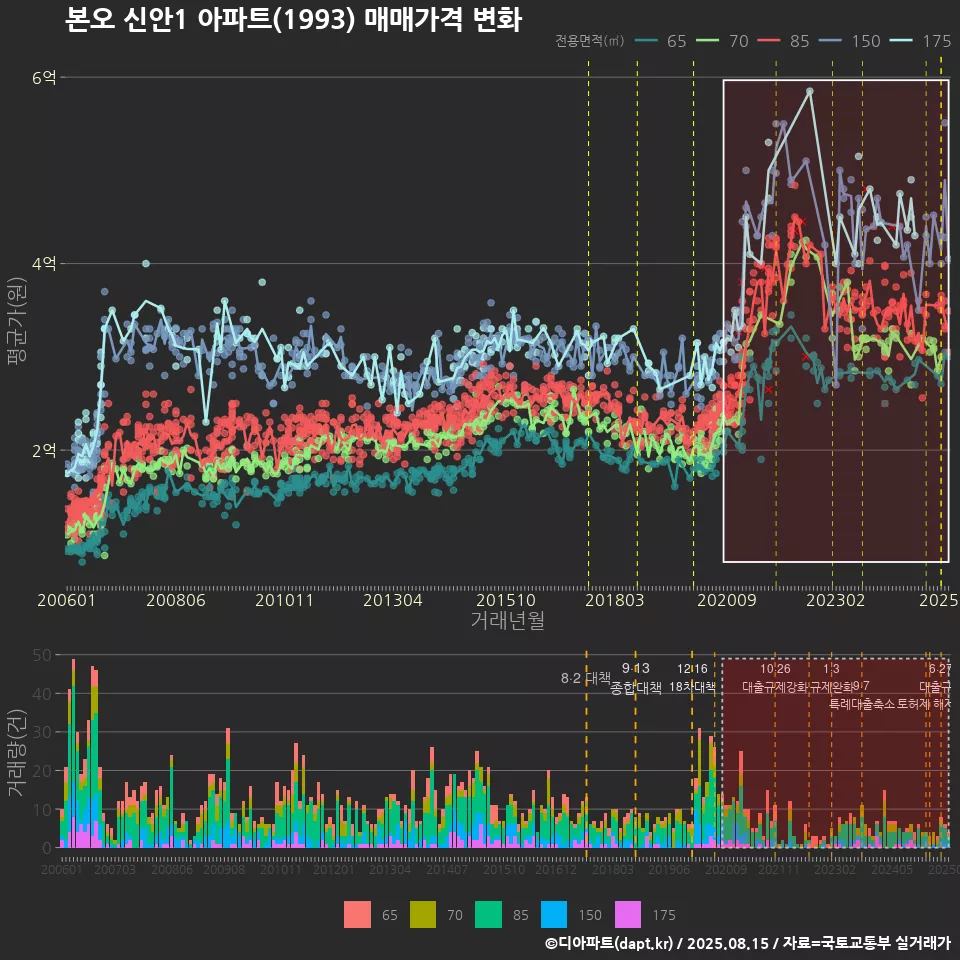Select the '65' label in the top price legend
Viewport: 960px width, 960px height.
[677, 41]
